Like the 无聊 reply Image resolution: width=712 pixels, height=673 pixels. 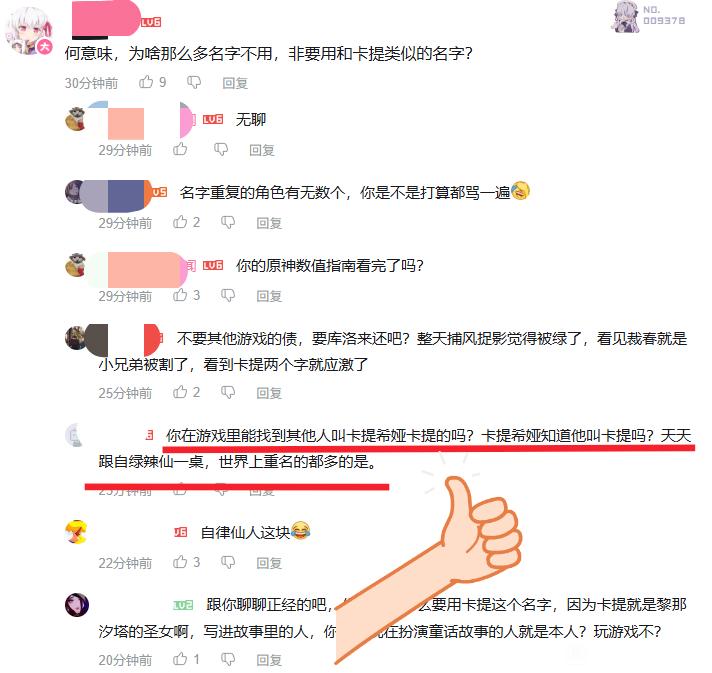pos(180,149)
